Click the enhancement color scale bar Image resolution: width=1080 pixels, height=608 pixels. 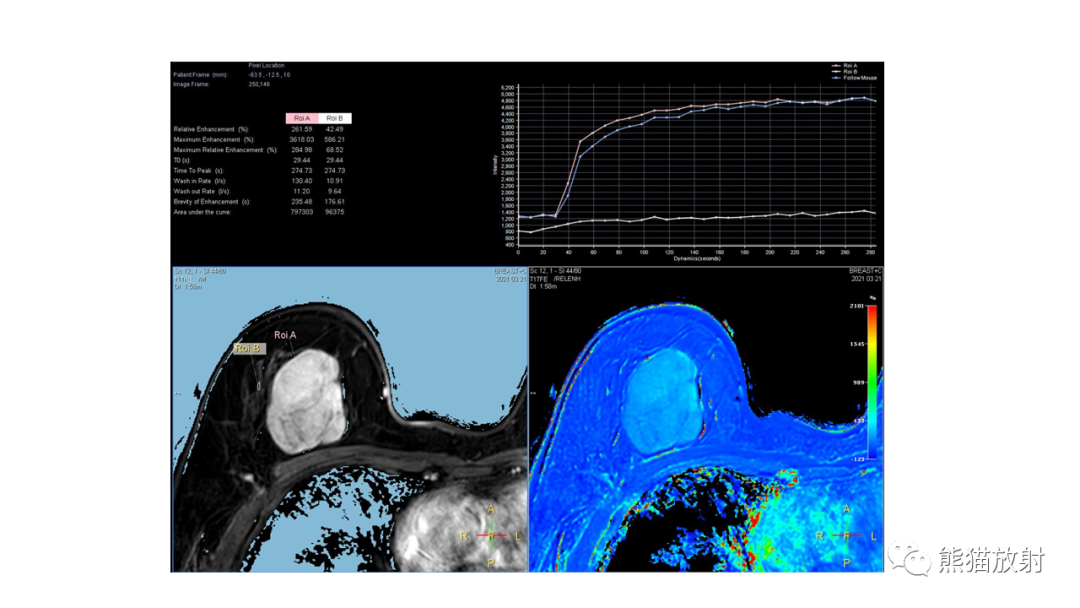(x=871, y=382)
